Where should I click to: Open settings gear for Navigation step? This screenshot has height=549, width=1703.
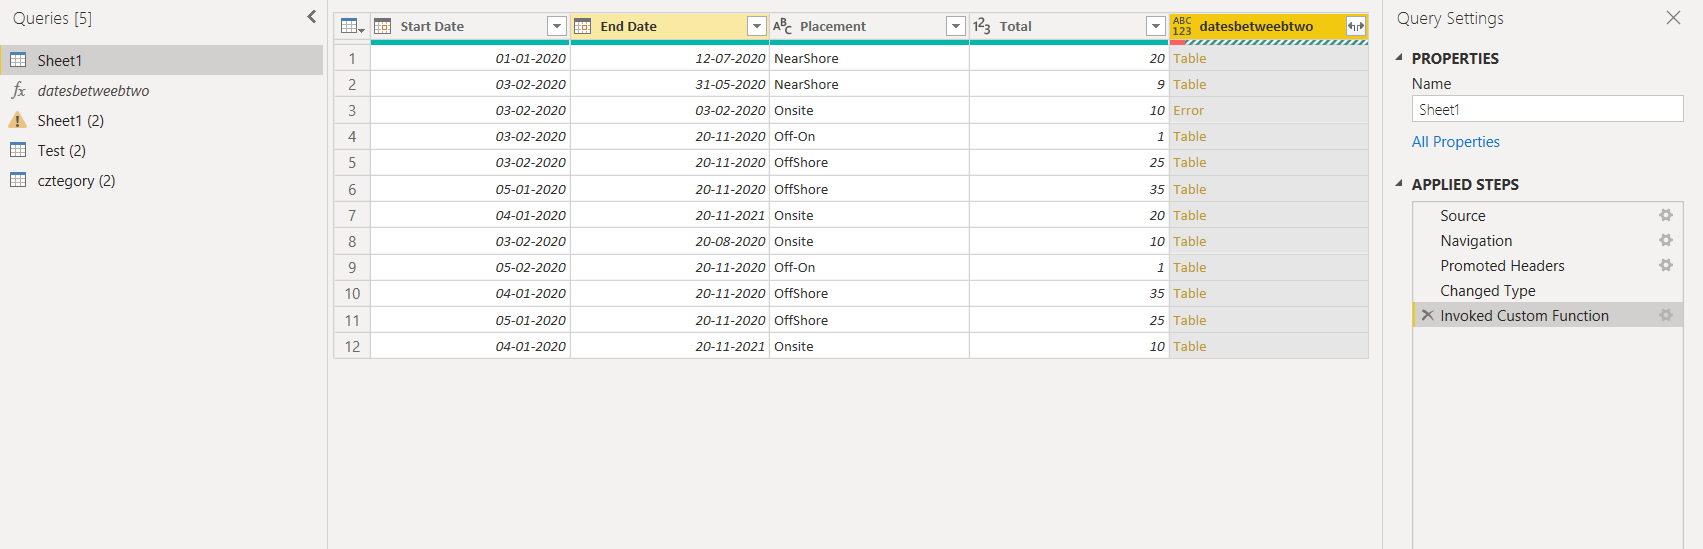click(1665, 240)
